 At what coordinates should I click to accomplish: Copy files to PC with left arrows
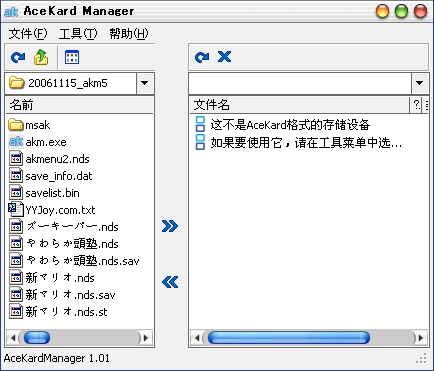[x=170, y=282]
